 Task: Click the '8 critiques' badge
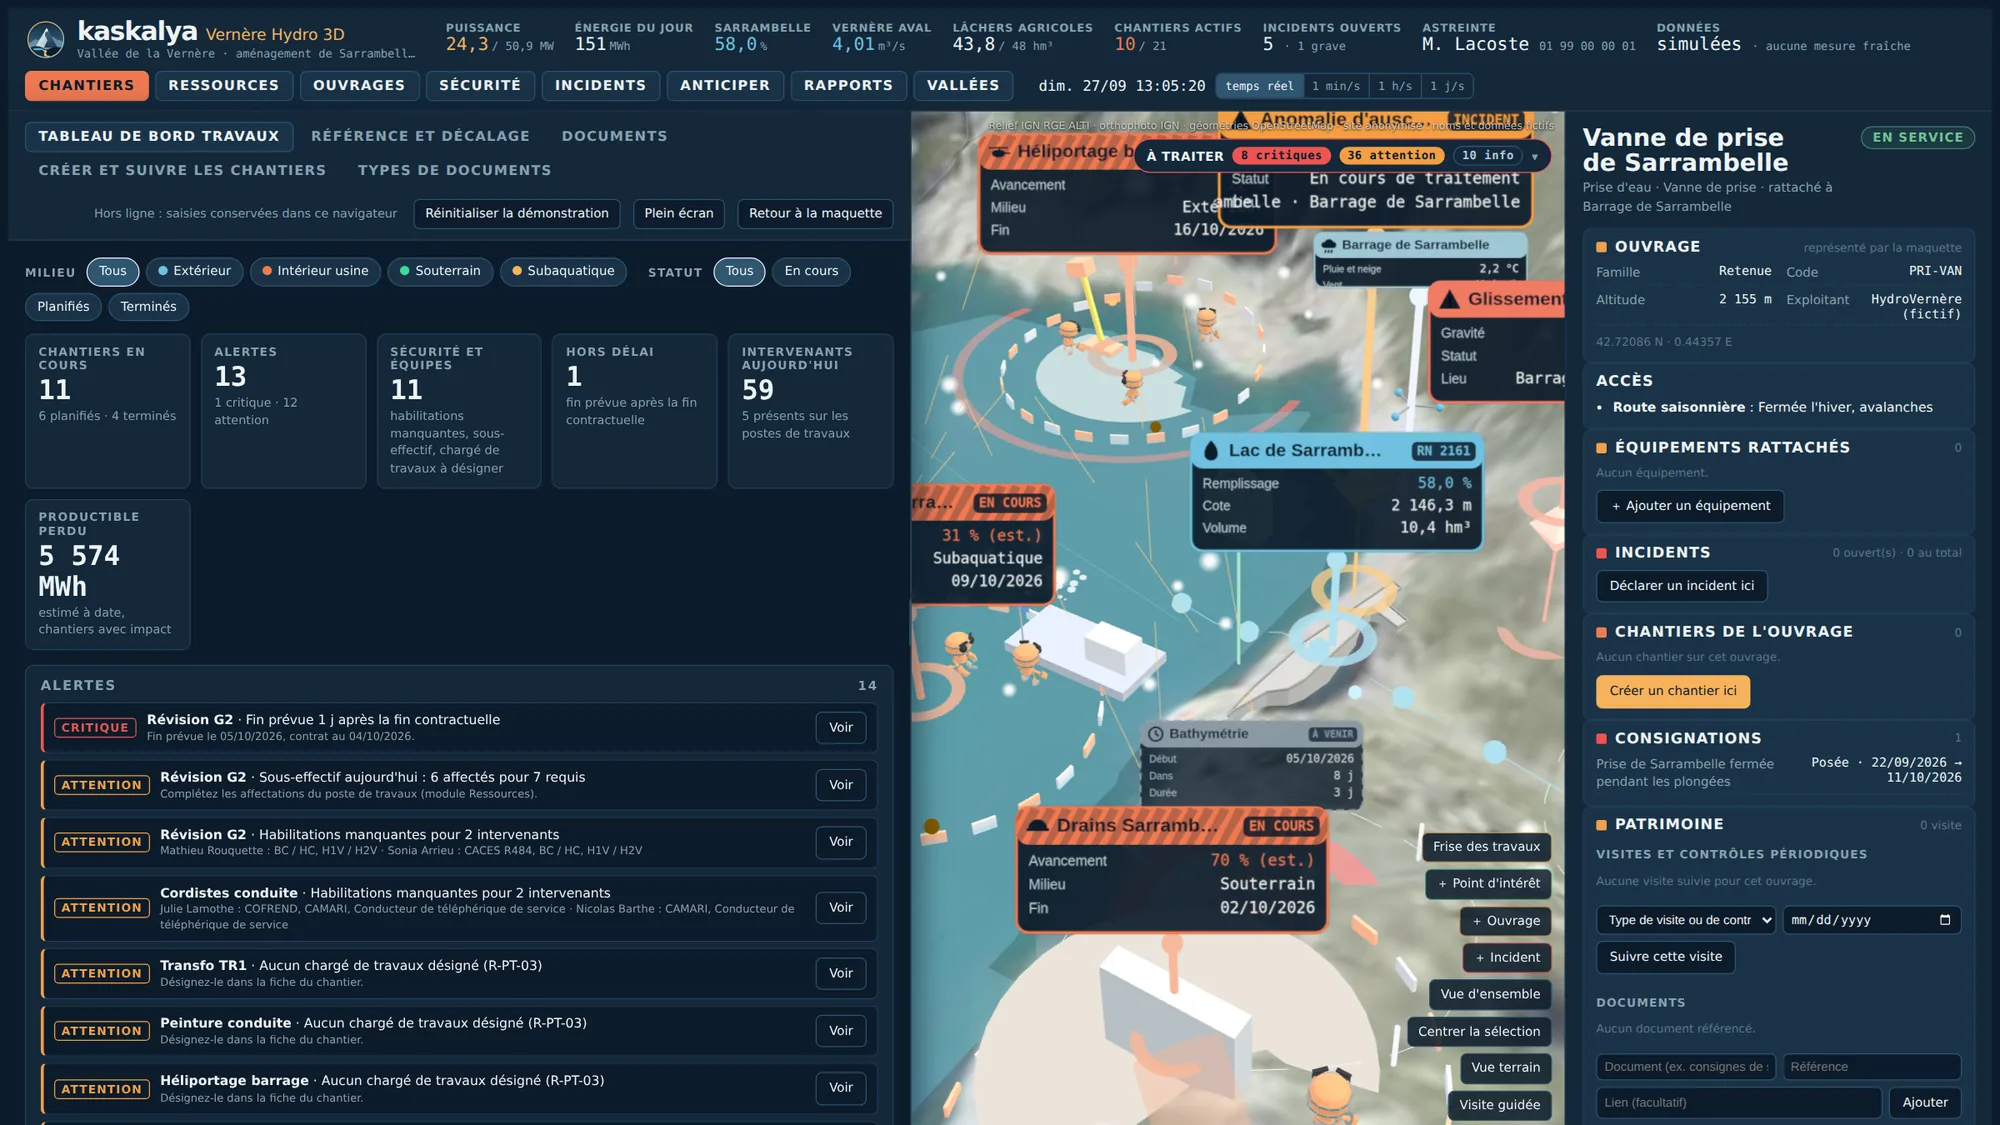1282,156
